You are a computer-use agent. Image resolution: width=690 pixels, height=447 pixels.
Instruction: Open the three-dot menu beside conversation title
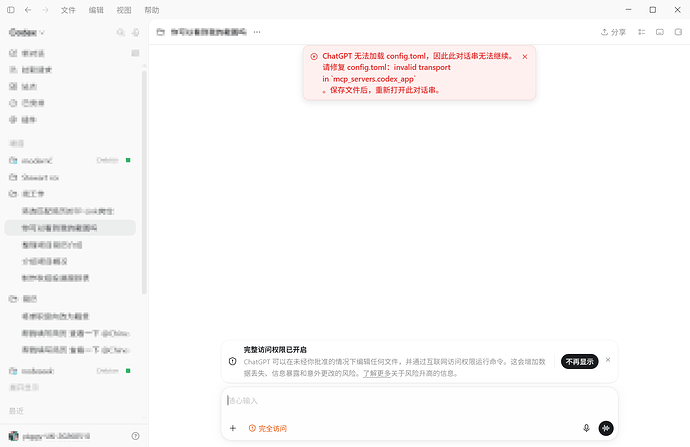[x=257, y=32]
